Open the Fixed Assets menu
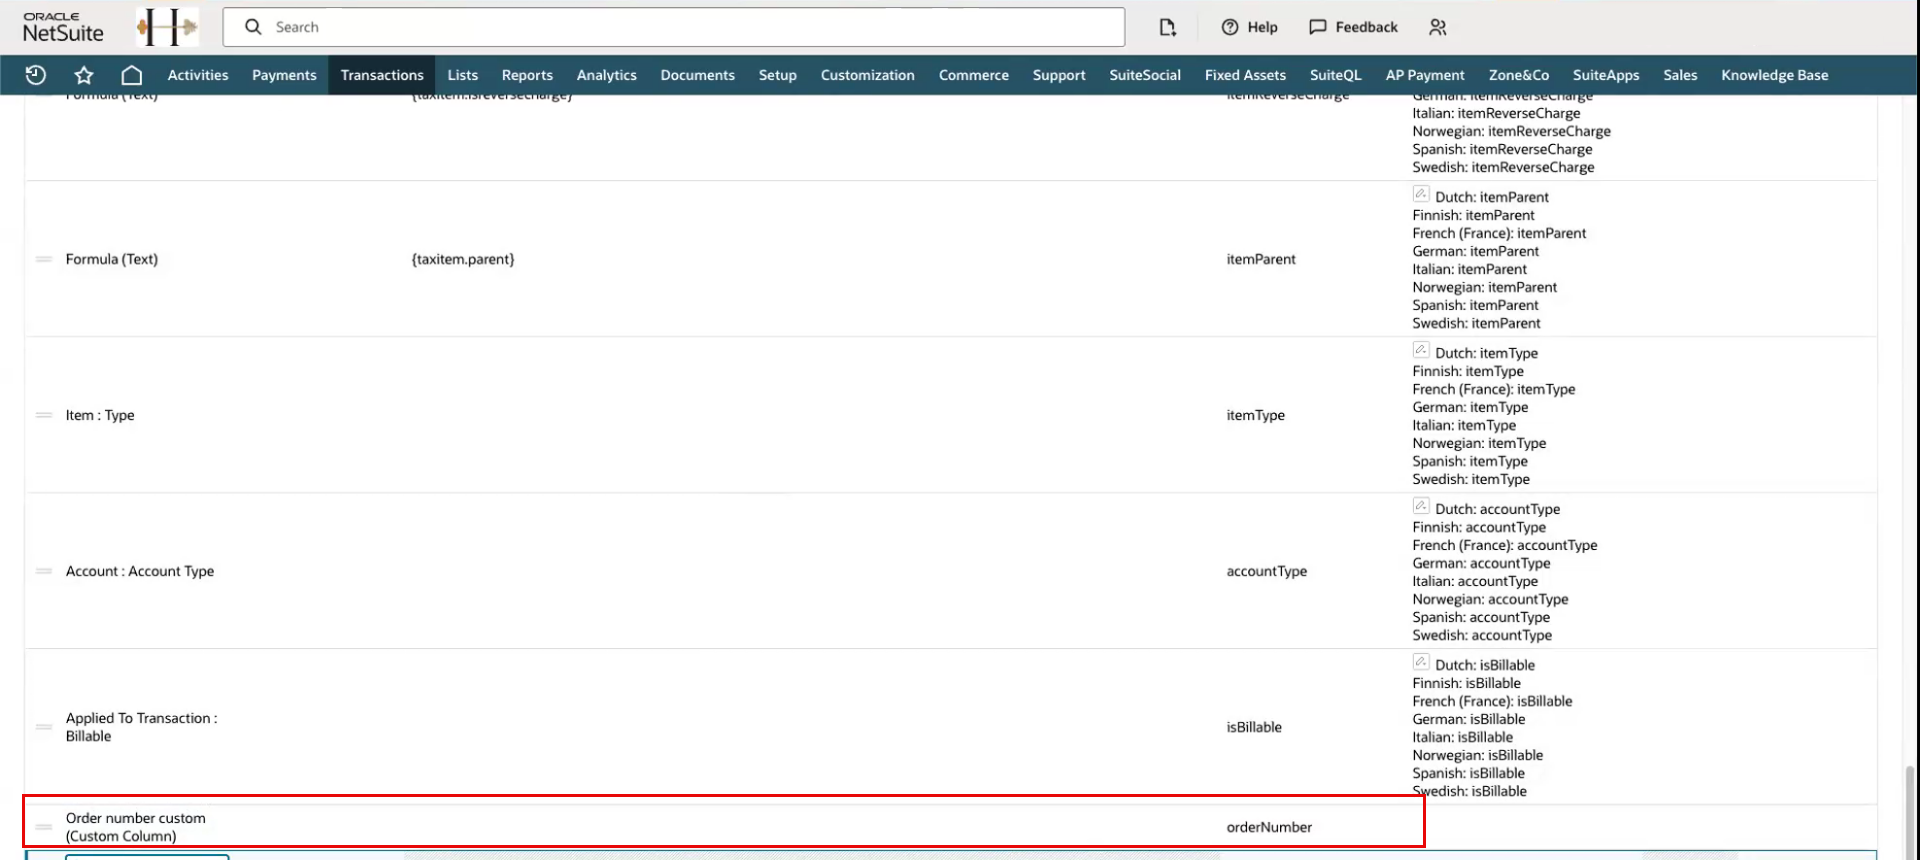The height and width of the screenshot is (860, 1920). [1245, 75]
